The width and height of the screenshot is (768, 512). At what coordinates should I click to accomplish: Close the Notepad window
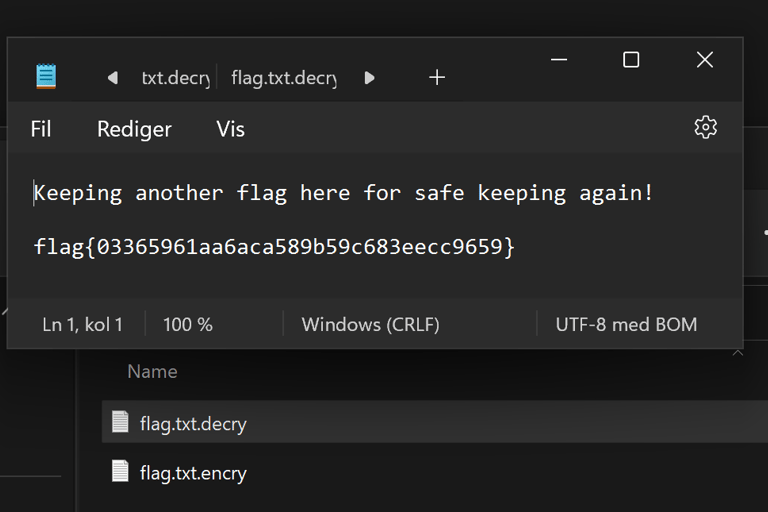(x=704, y=60)
